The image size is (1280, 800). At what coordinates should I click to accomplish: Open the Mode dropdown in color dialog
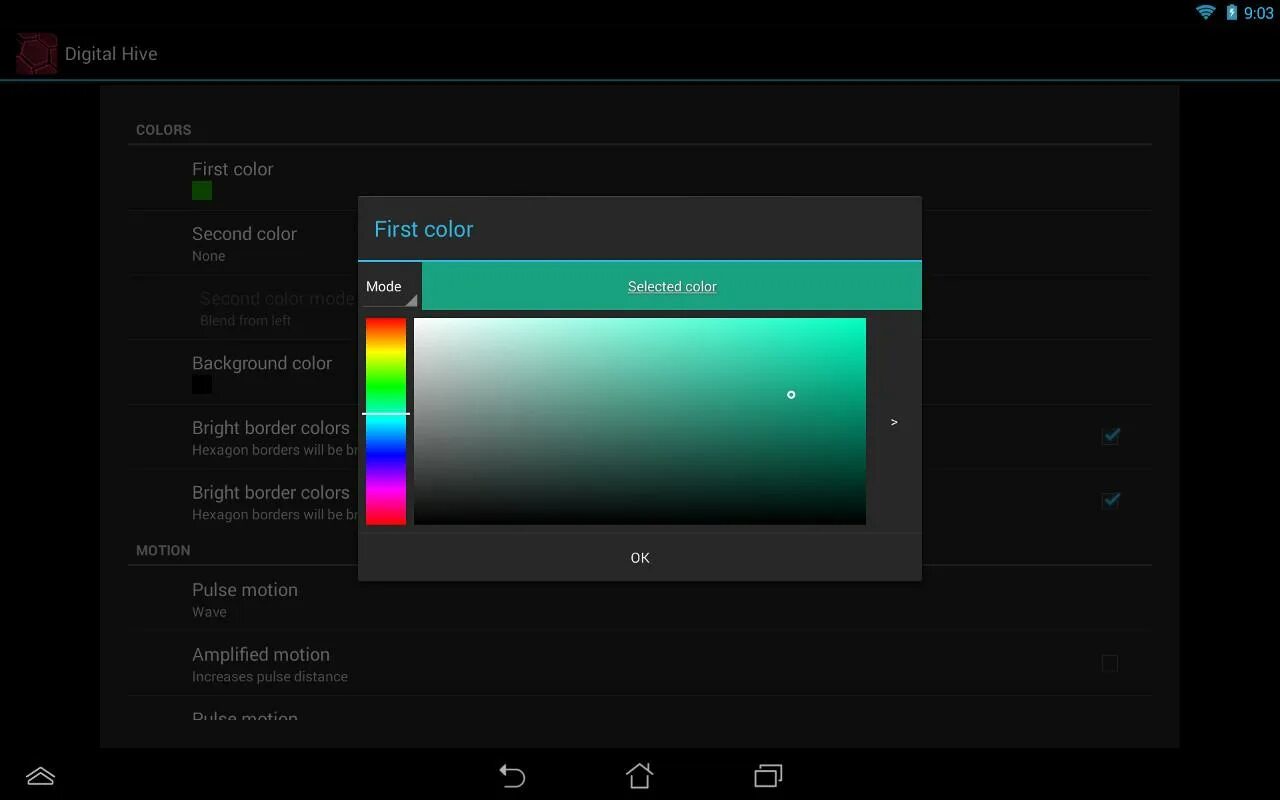click(x=390, y=286)
